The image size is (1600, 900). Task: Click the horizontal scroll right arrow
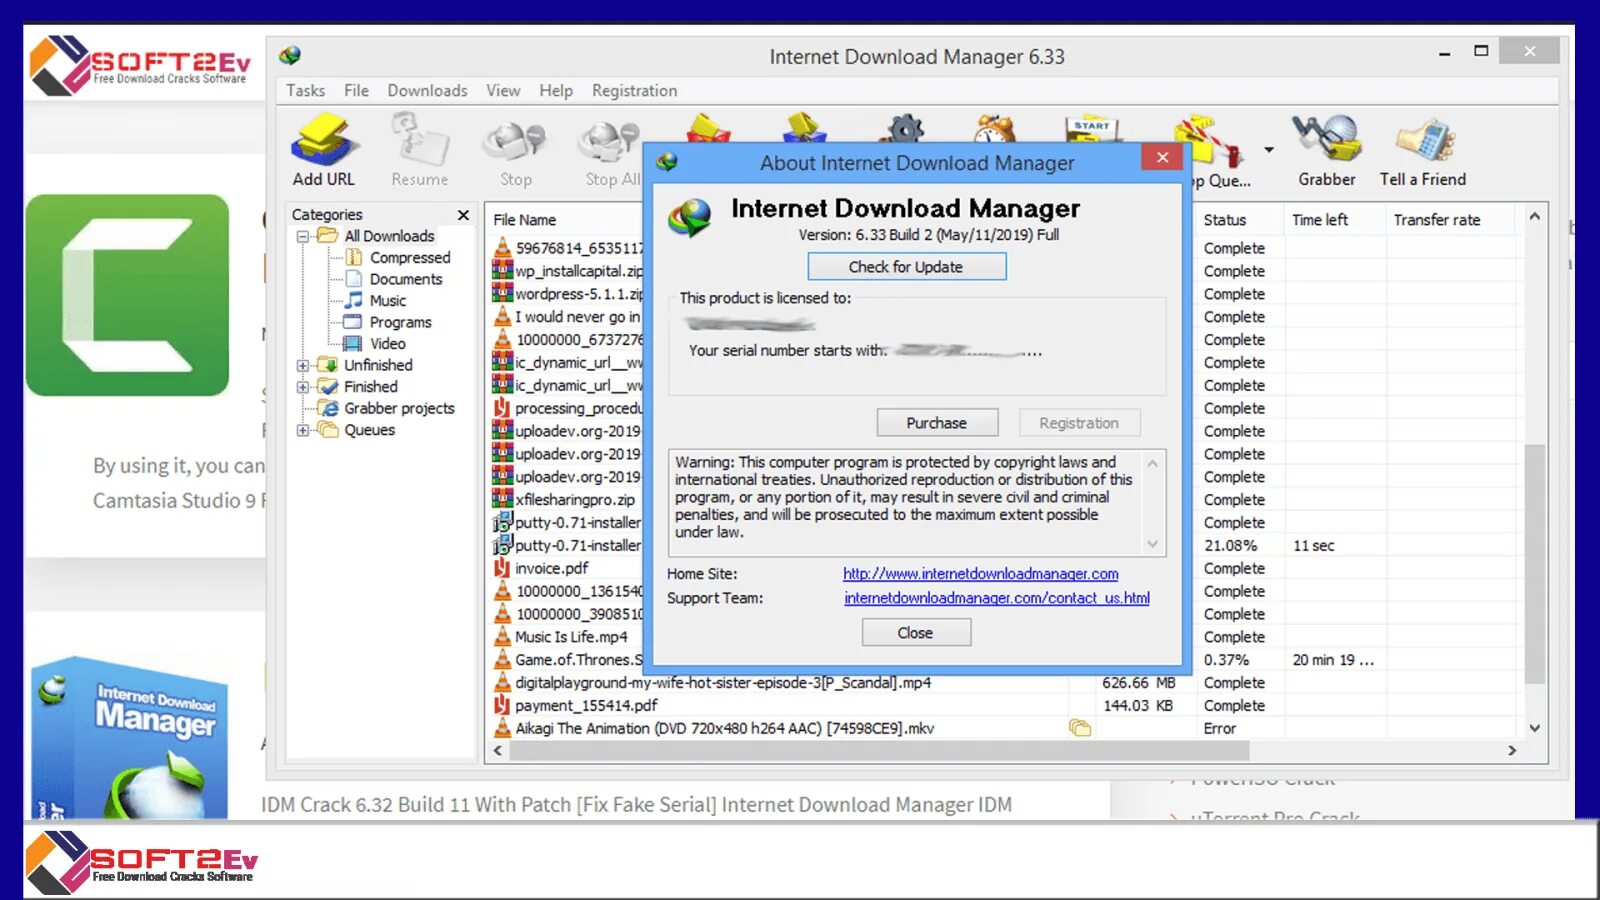click(x=1512, y=750)
